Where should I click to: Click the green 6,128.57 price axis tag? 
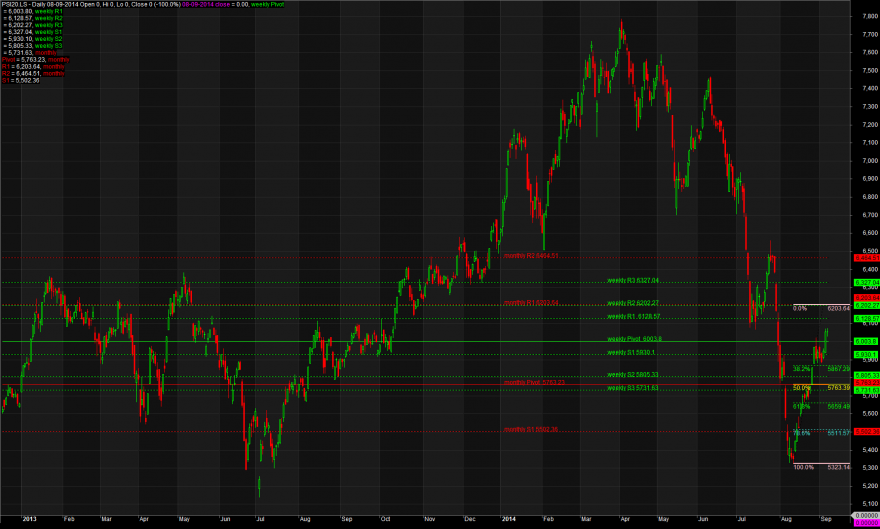pos(866,319)
